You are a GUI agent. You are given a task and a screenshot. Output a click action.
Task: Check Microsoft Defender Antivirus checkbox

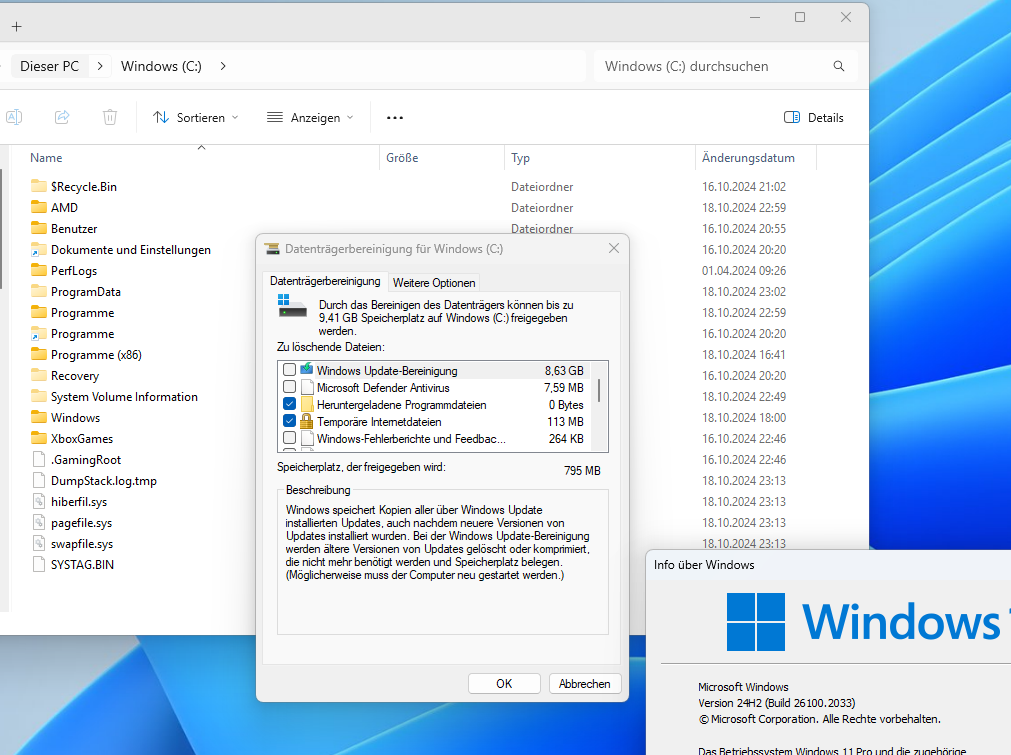pos(290,387)
